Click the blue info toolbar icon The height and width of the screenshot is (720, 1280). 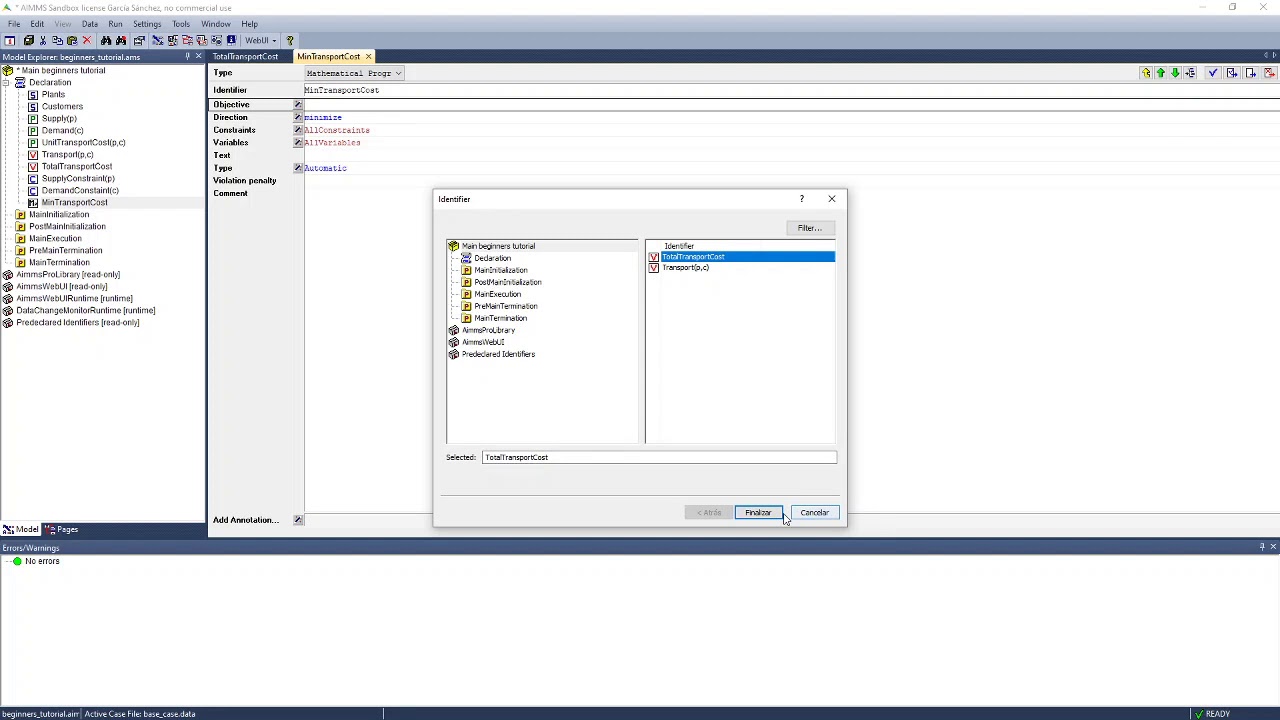point(231,41)
